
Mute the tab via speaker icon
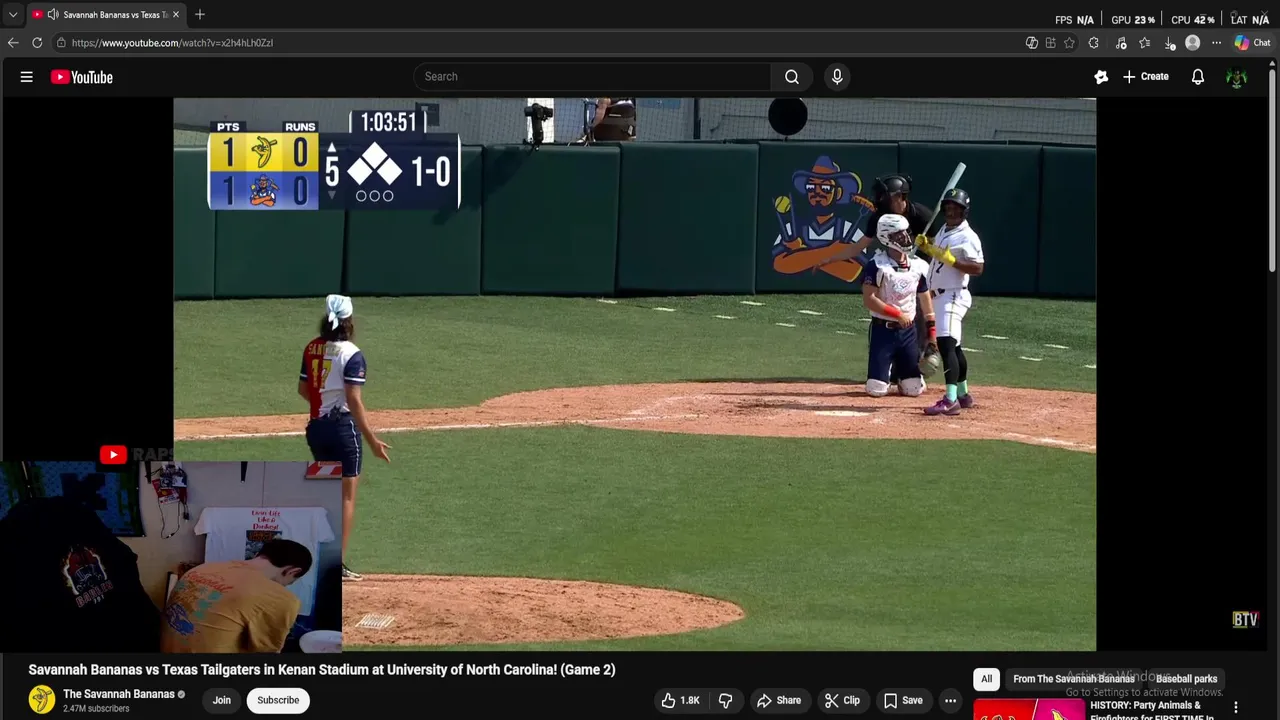click(x=52, y=15)
